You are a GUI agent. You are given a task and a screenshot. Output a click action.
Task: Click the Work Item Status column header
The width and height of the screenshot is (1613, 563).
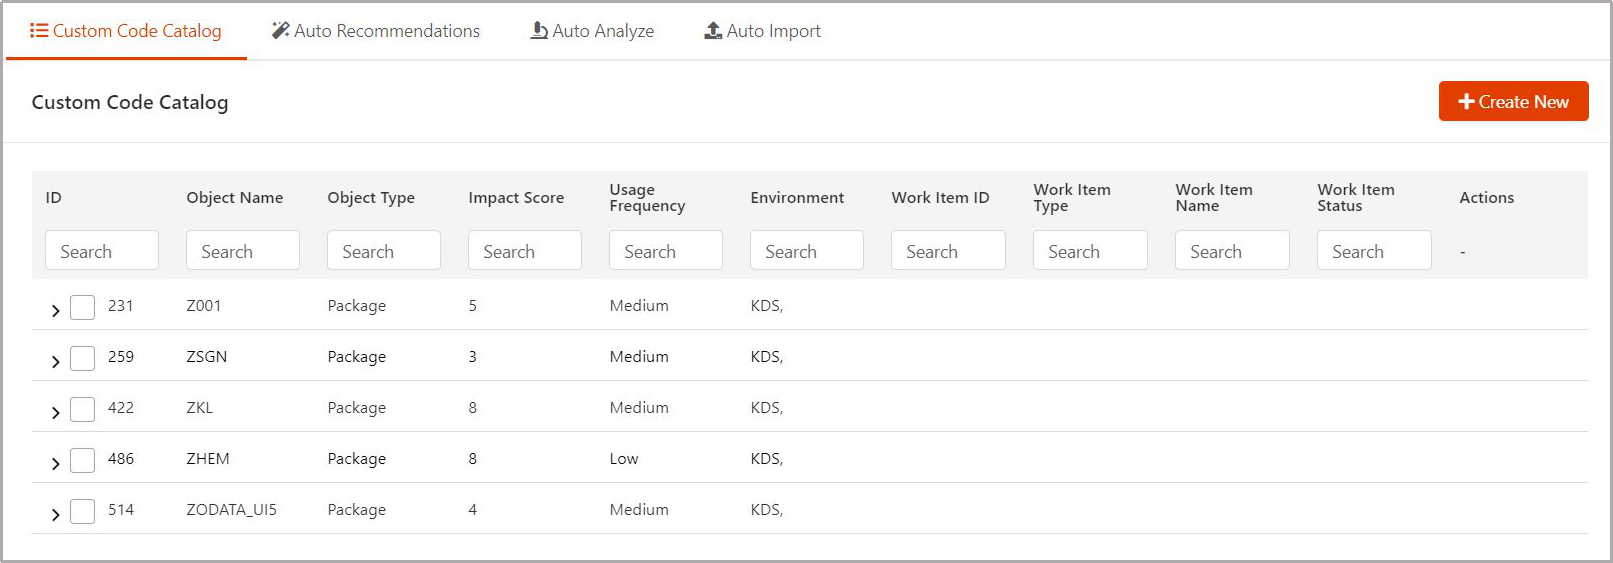click(x=1356, y=198)
